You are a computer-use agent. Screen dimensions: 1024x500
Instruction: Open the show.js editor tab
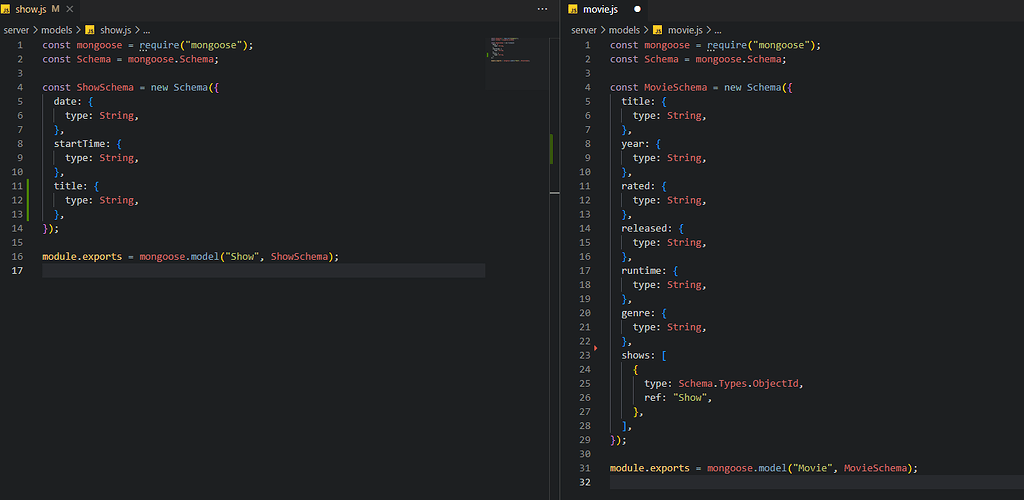pos(30,9)
